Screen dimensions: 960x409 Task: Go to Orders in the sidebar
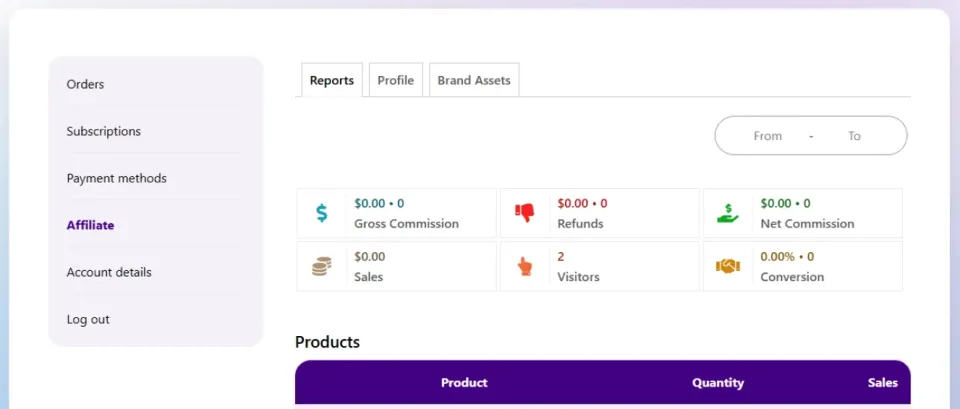pos(85,84)
